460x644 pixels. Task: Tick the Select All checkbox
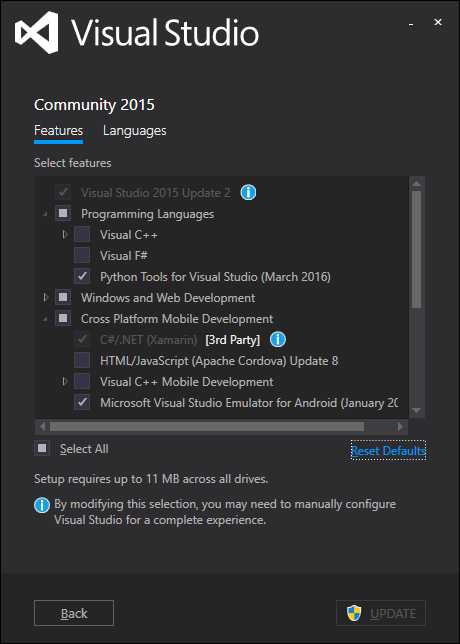click(x=42, y=448)
